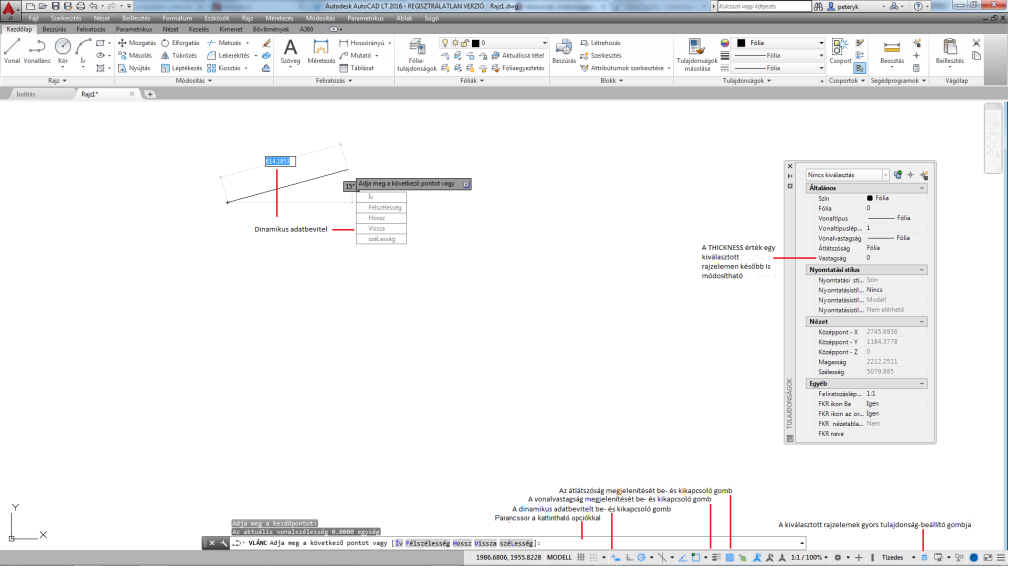This screenshot has height=568, width=1009.
Task: Select the Méretezés (dimension) tool
Action: click(x=320, y=51)
